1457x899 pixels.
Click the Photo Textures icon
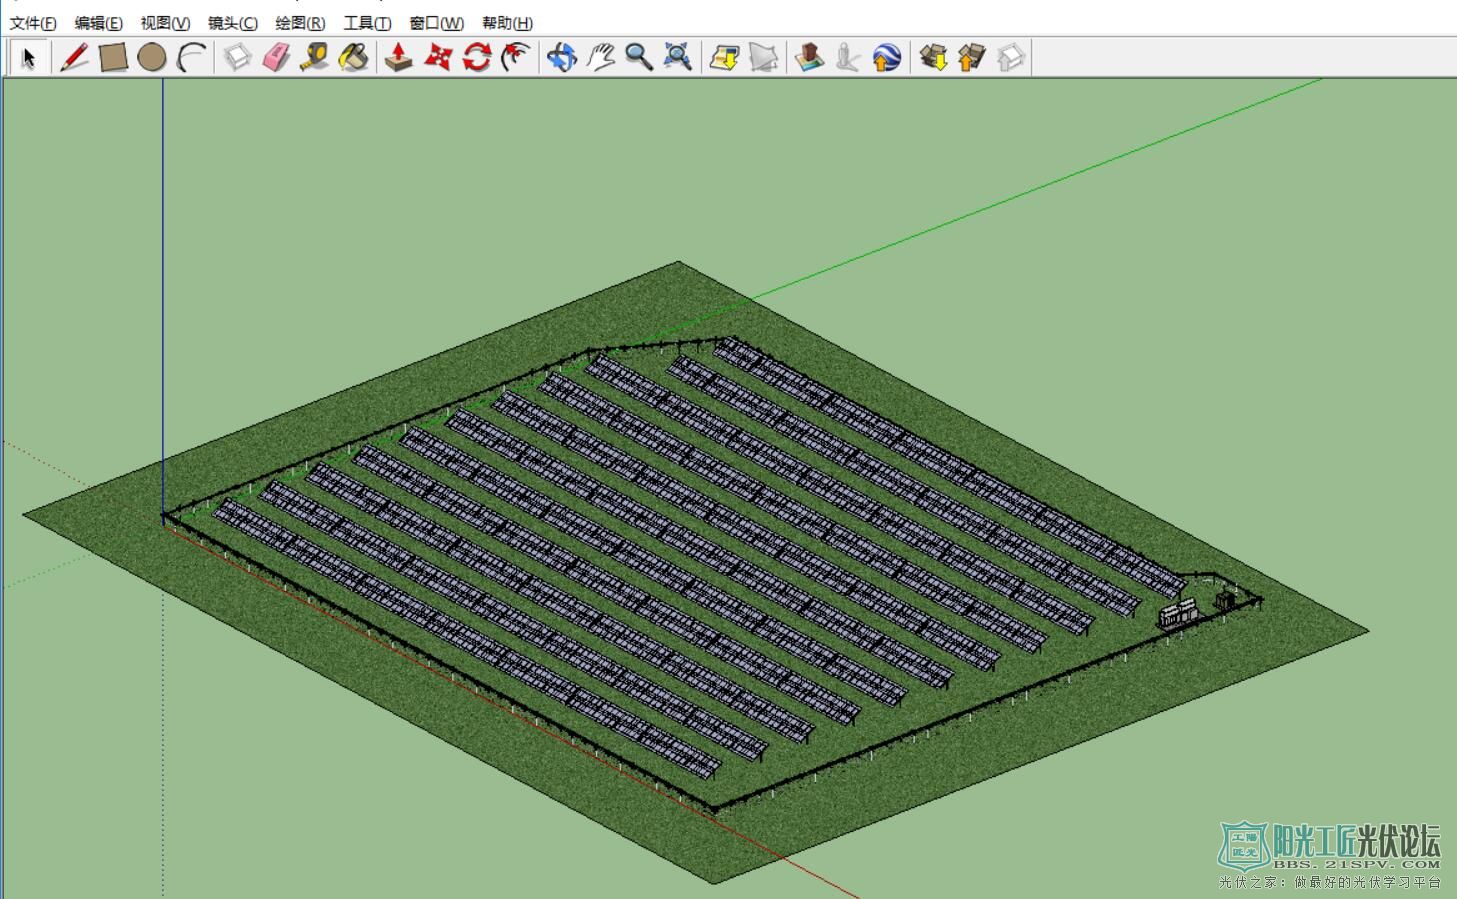(x=848, y=58)
